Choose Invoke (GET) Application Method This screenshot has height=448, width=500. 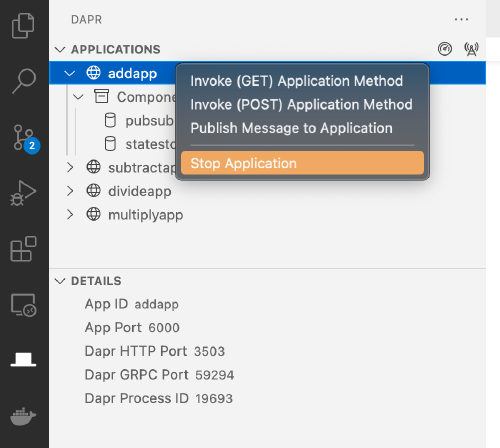click(297, 81)
